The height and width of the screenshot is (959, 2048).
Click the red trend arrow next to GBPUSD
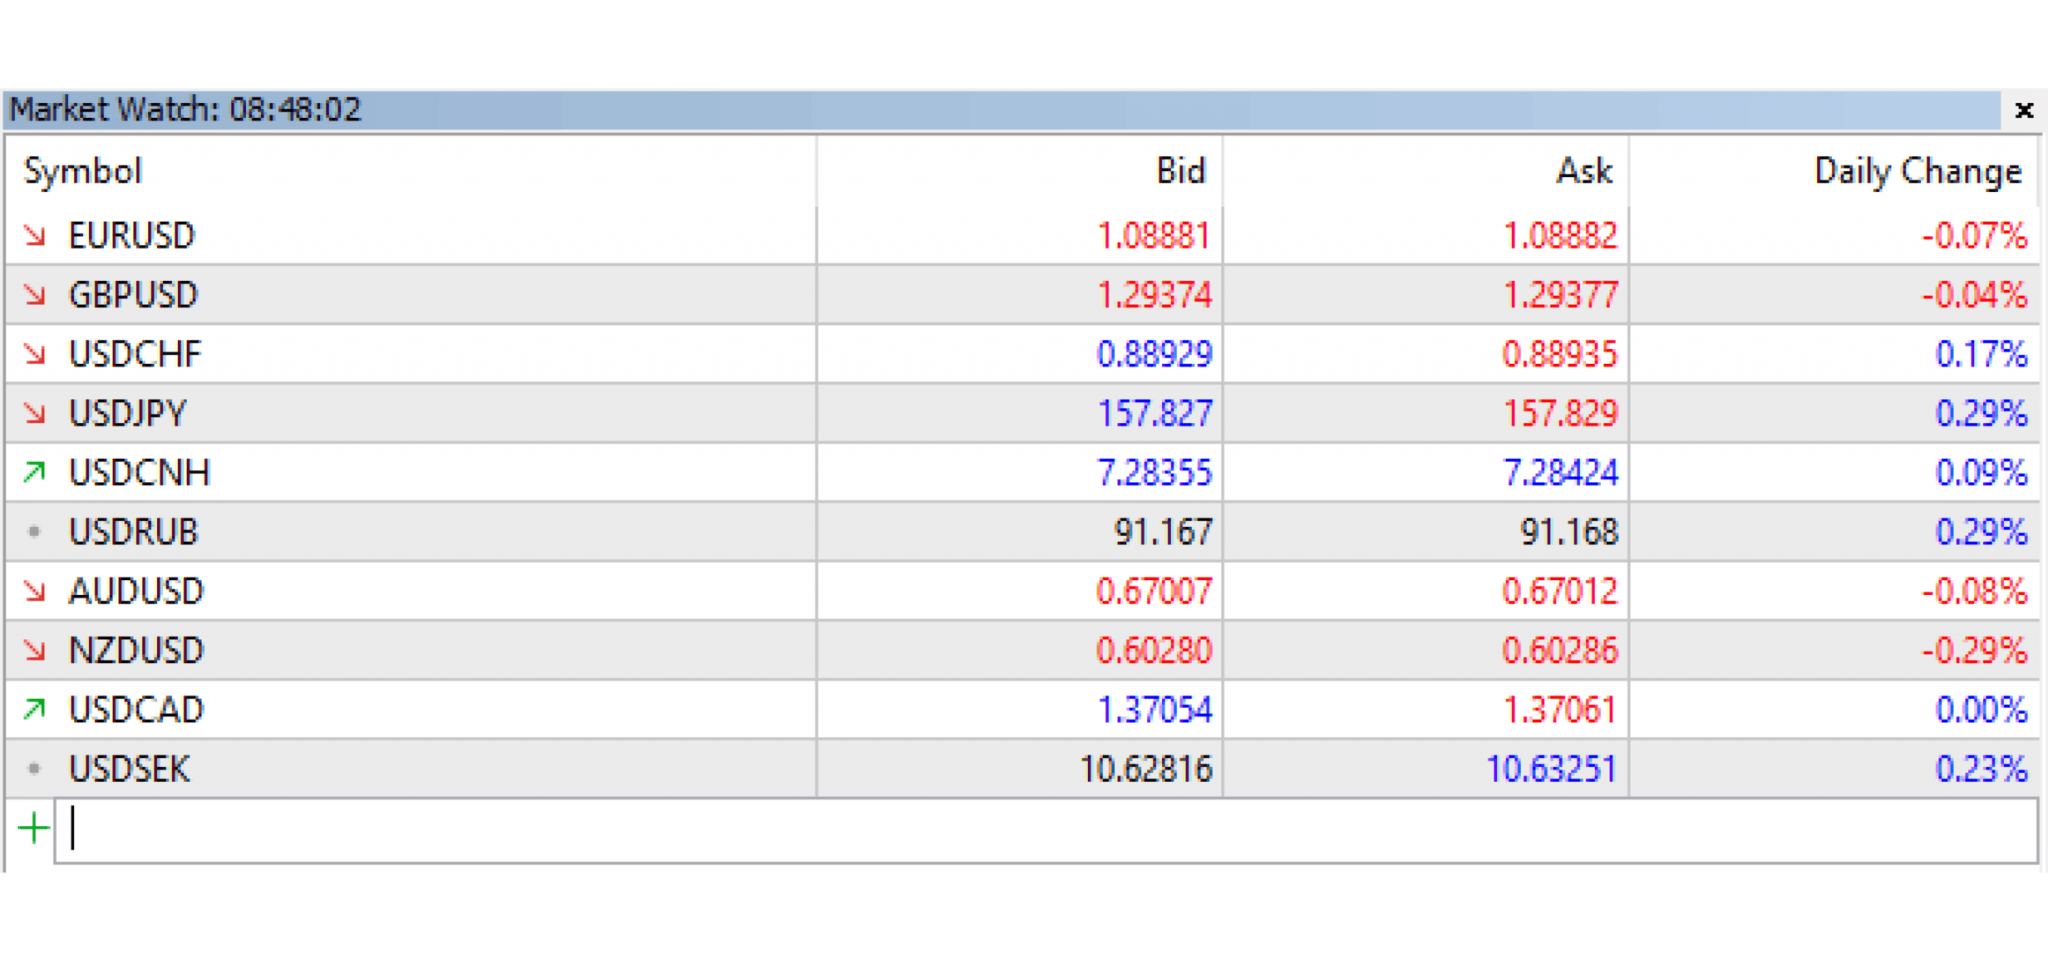tap(35, 295)
